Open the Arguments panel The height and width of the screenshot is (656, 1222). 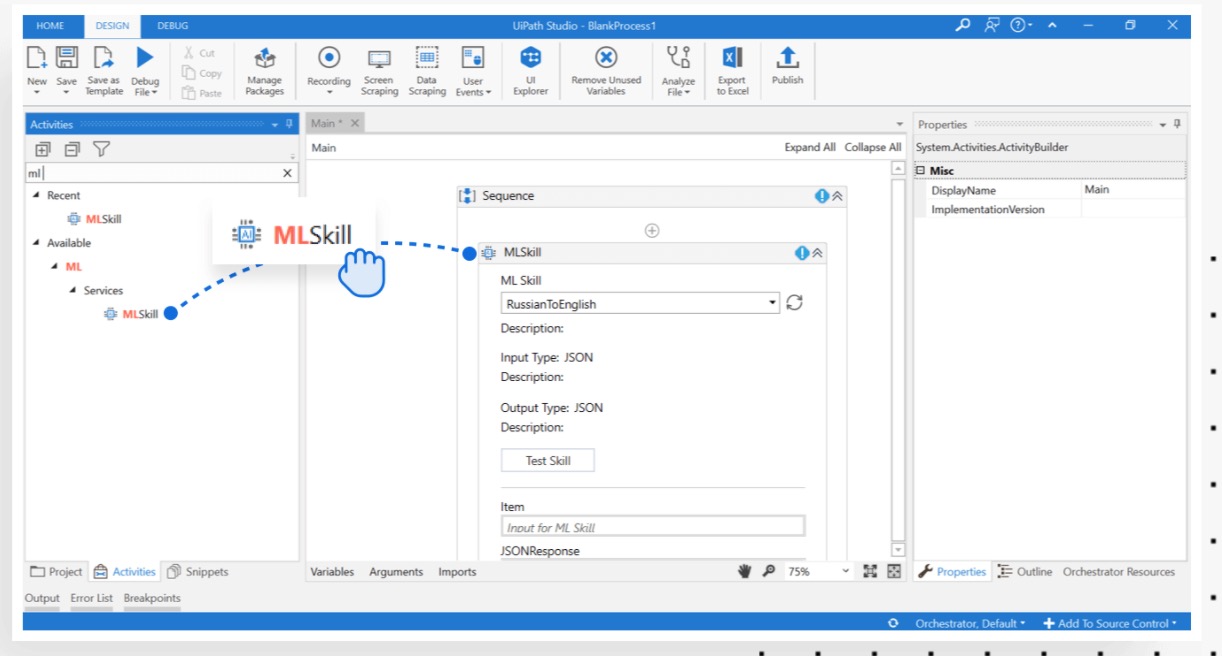point(396,572)
